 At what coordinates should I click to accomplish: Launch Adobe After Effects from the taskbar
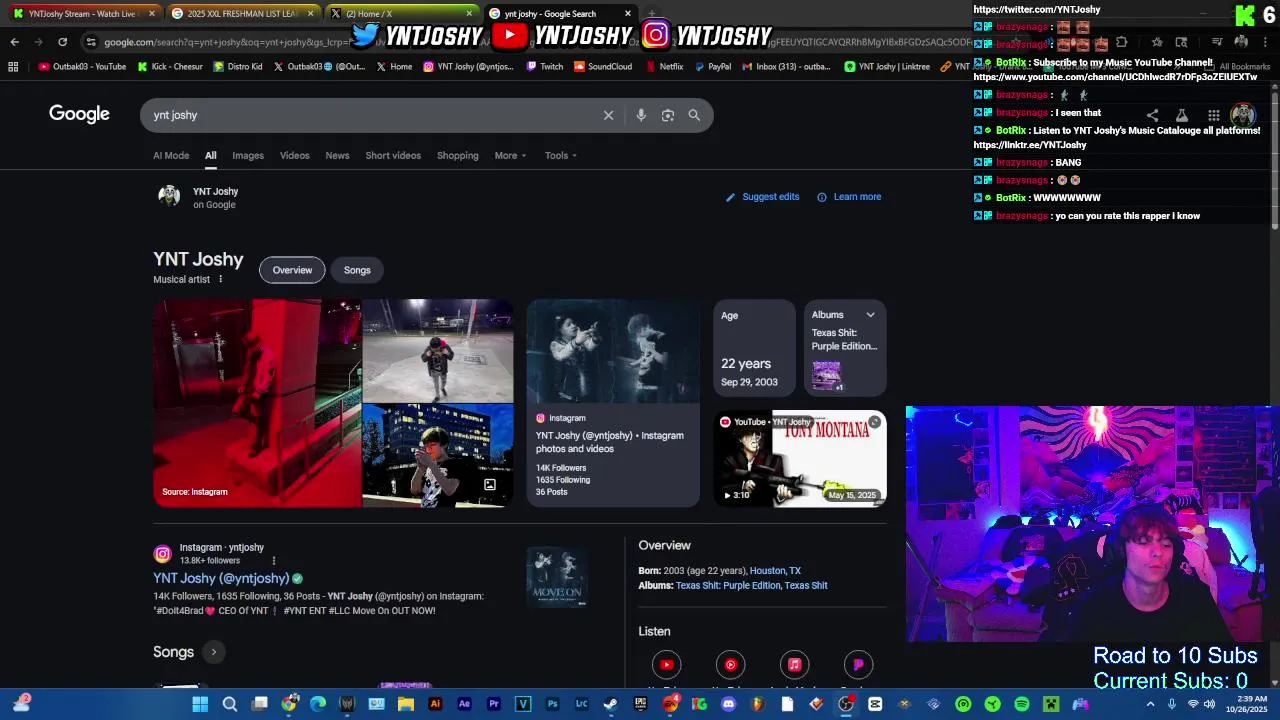pyautogui.click(x=464, y=704)
